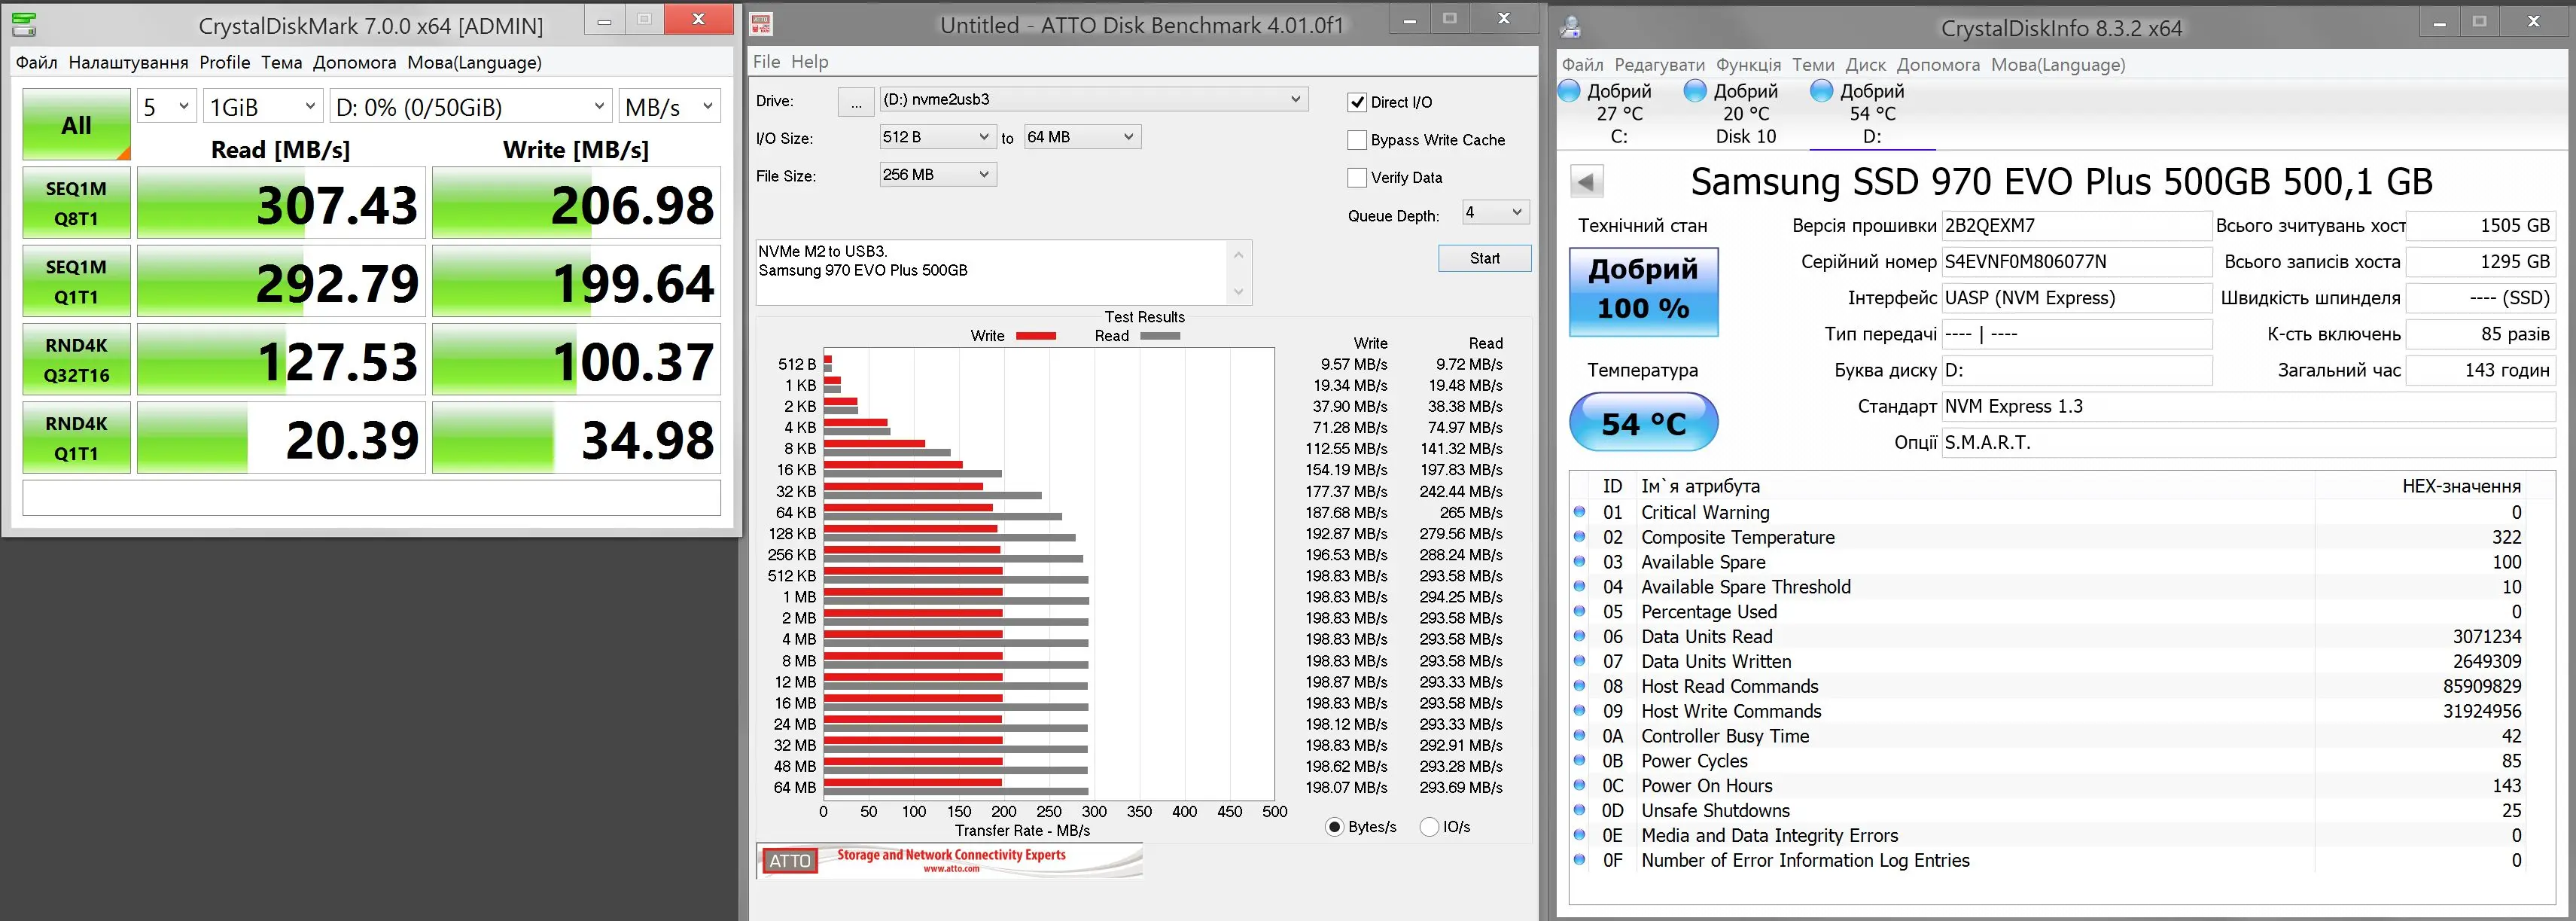
Task: Select C: drive health status circle
Action: pyautogui.click(x=1570, y=91)
